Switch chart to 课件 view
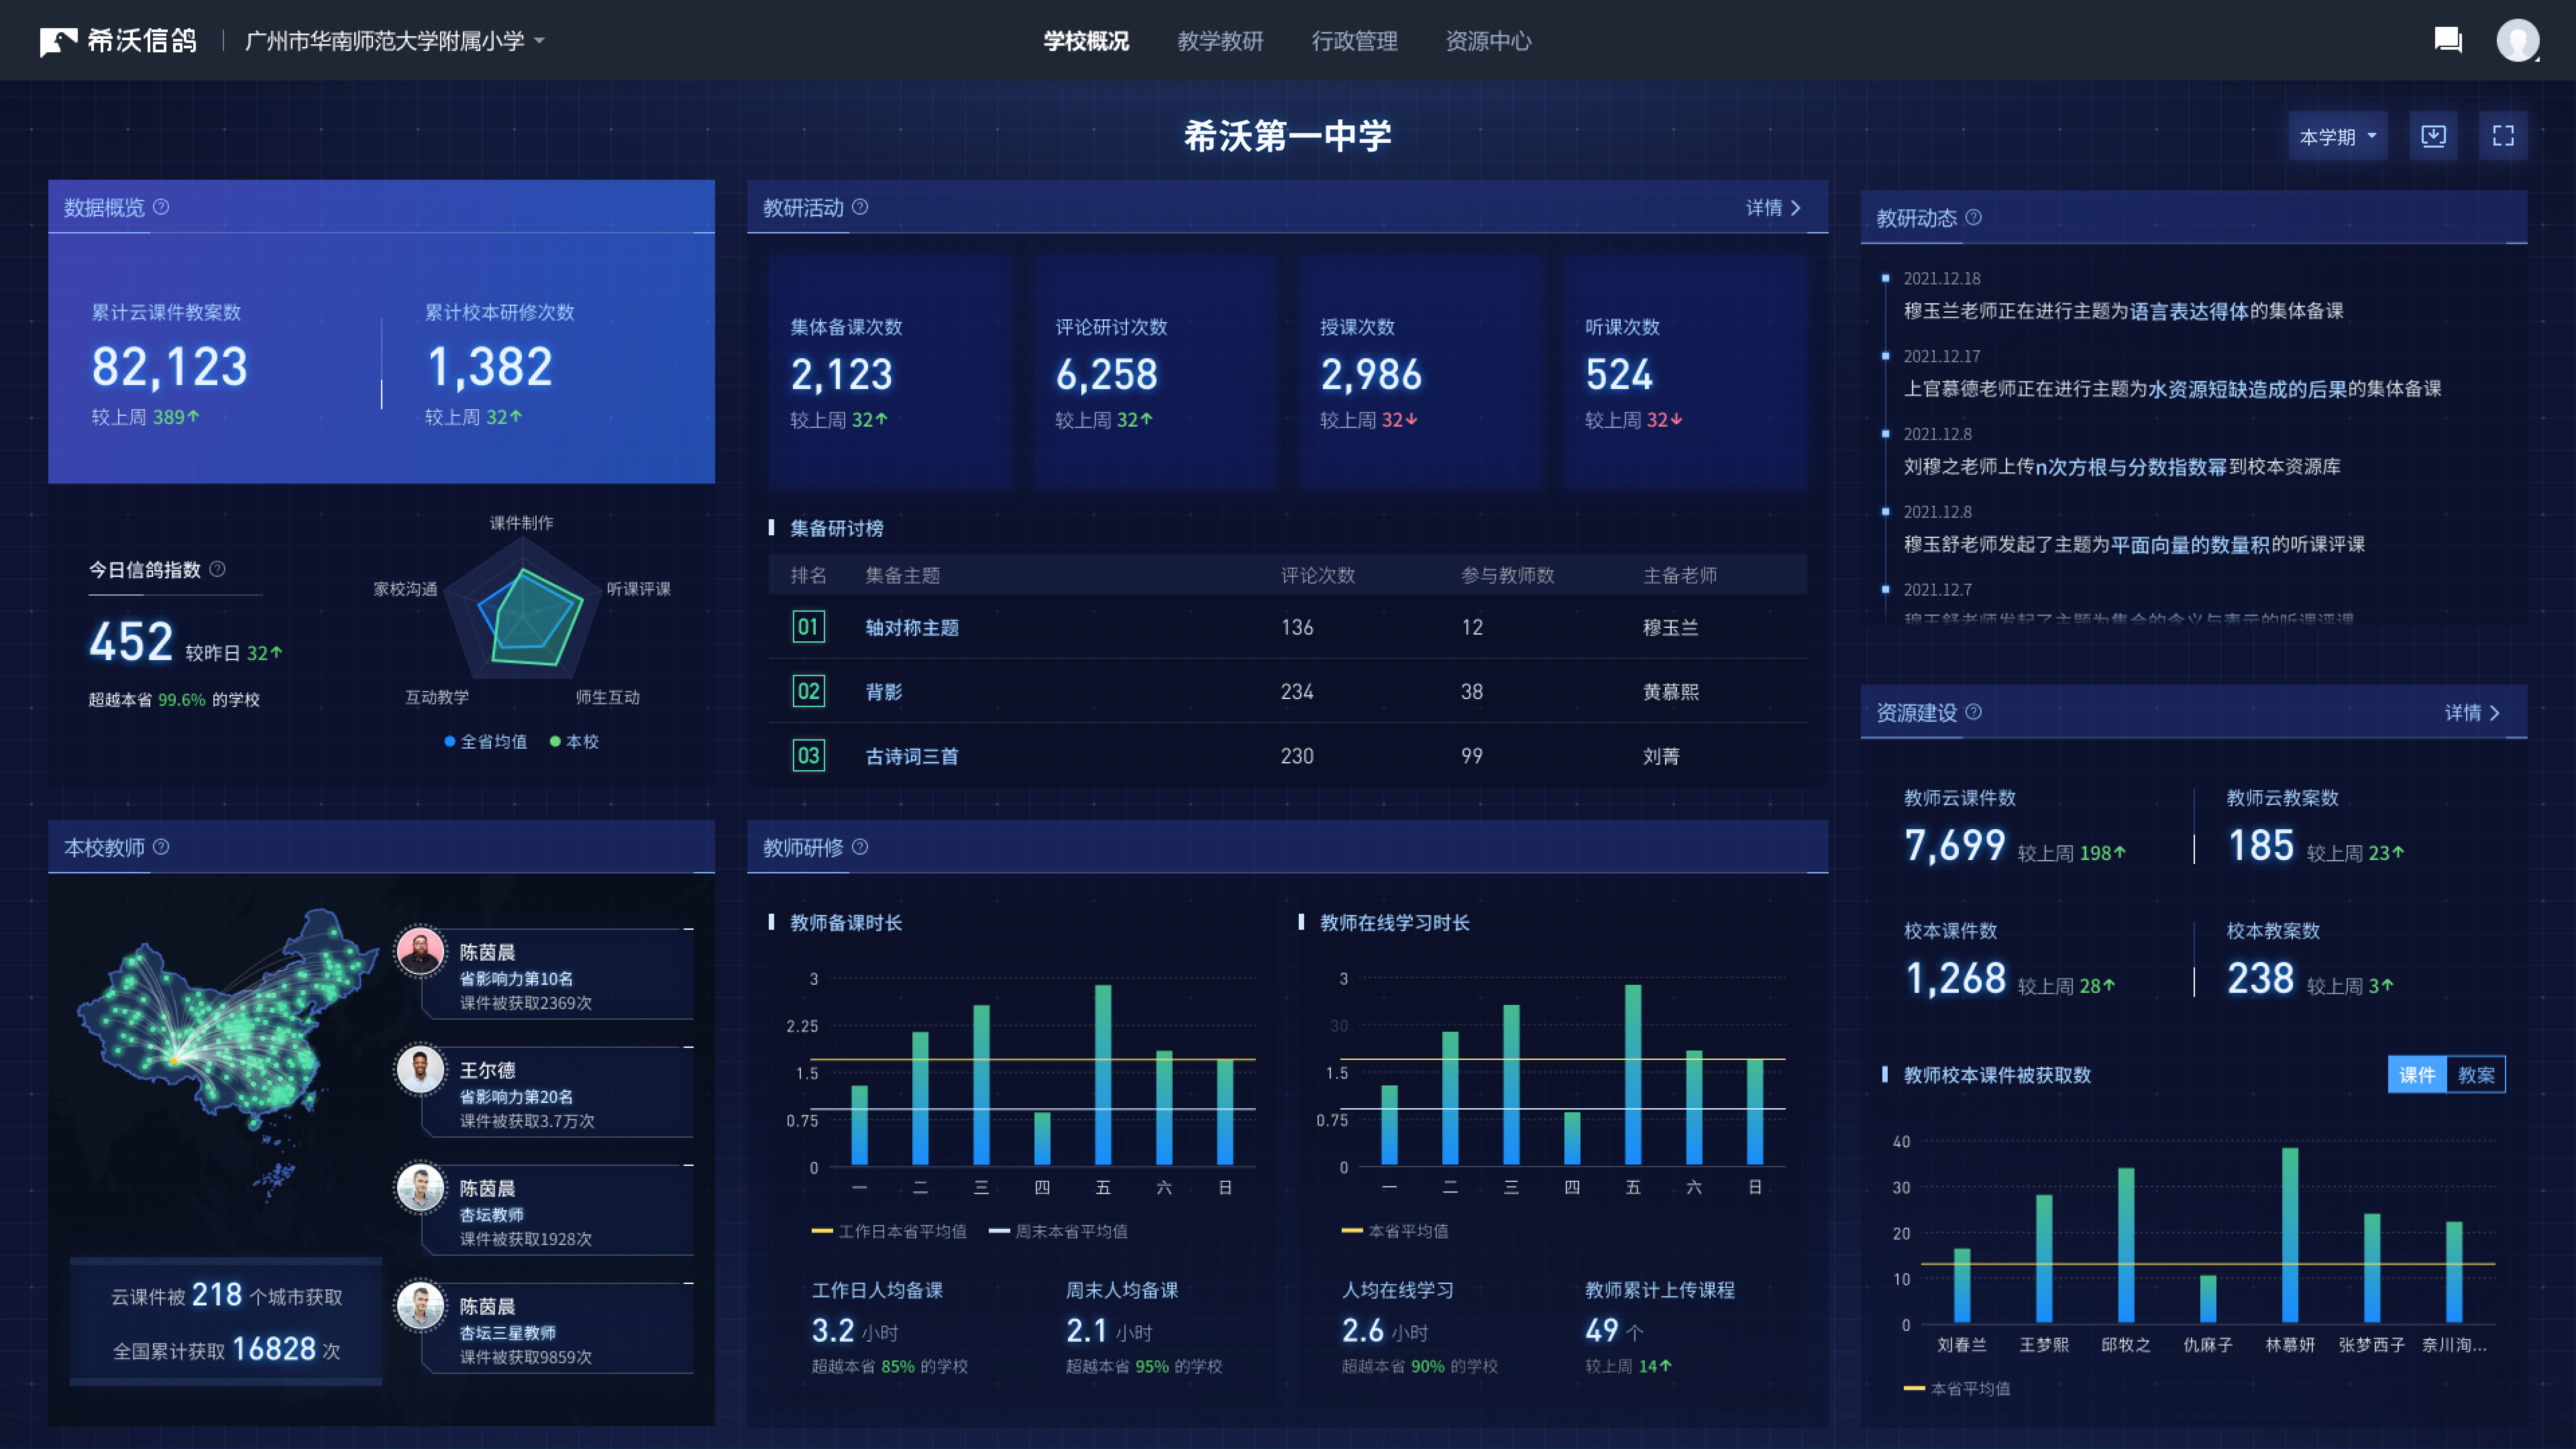 2417,1075
